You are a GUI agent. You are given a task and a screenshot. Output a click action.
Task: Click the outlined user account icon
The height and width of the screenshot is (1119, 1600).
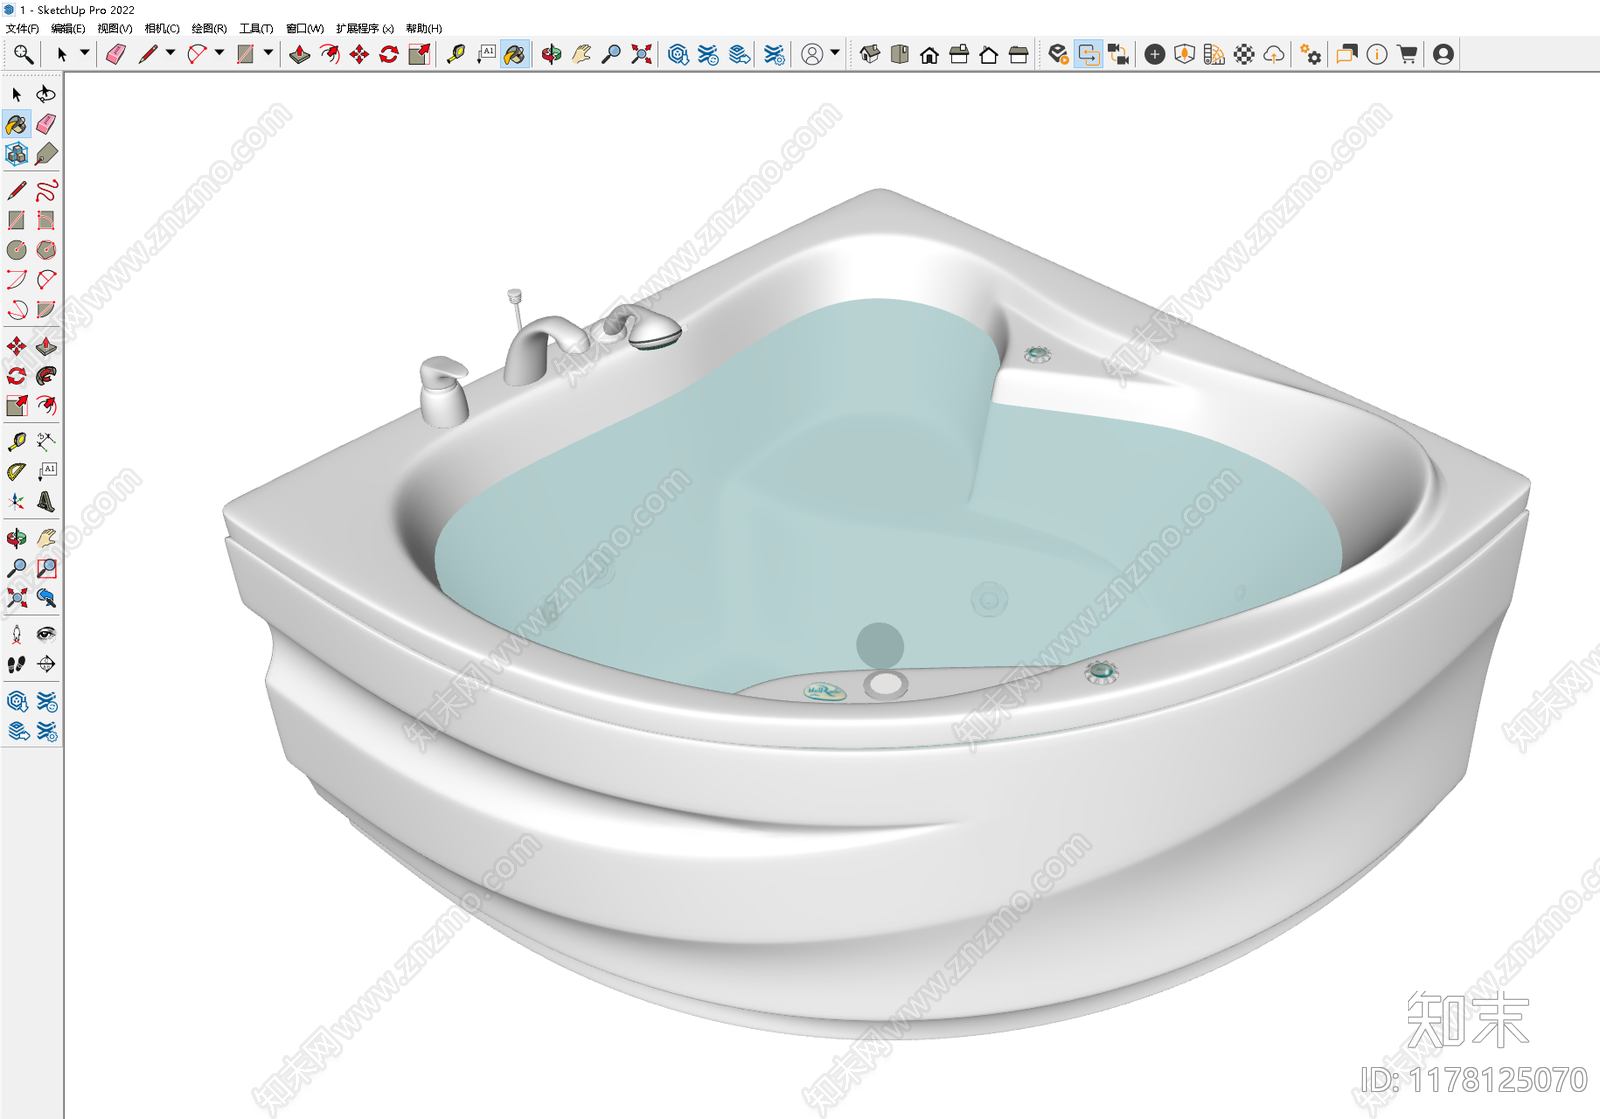coord(812,54)
